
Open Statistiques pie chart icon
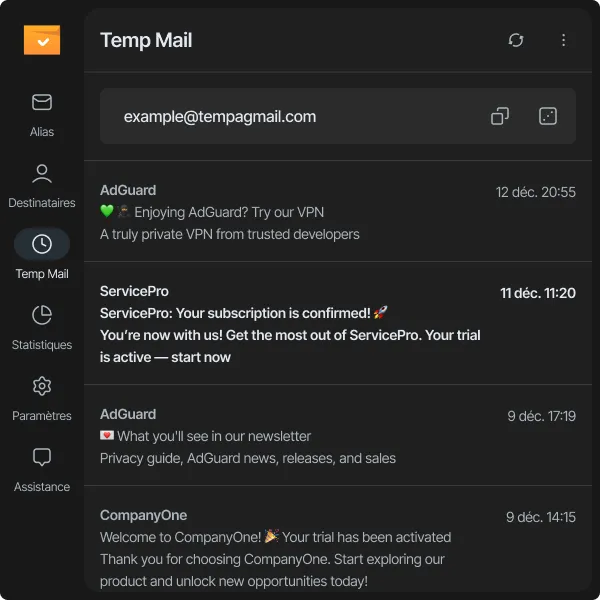[x=42, y=315]
